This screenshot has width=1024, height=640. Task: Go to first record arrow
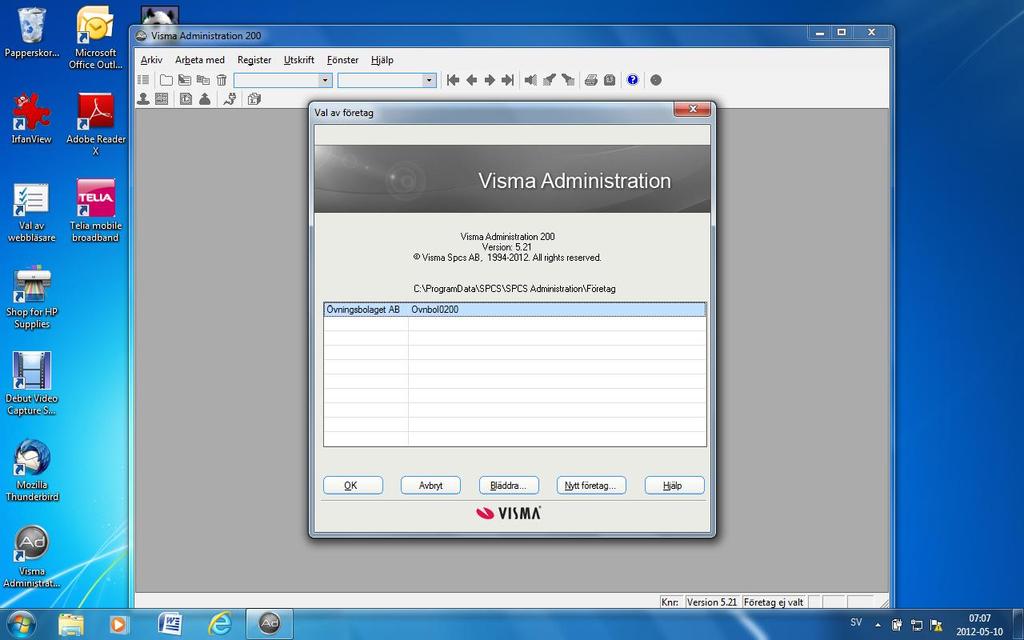click(x=453, y=80)
